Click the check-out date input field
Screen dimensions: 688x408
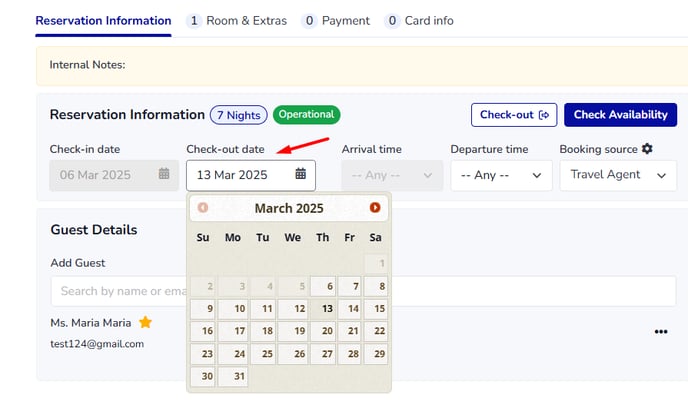[x=251, y=175]
